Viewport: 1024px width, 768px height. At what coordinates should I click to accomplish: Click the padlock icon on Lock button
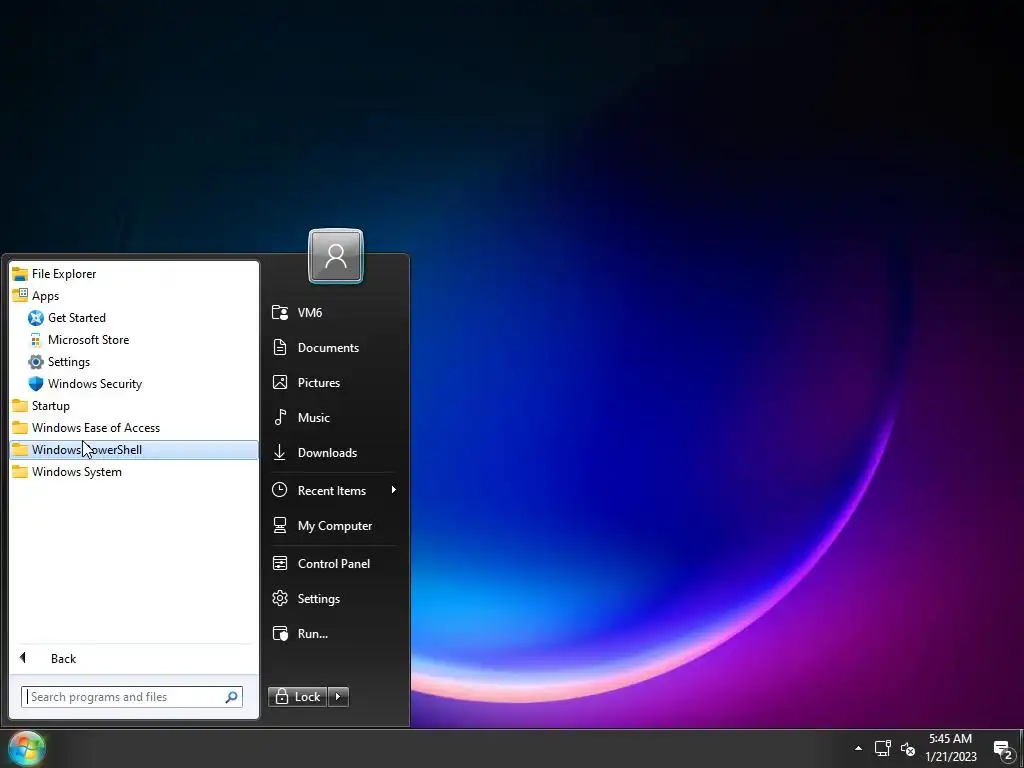click(281, 697)
